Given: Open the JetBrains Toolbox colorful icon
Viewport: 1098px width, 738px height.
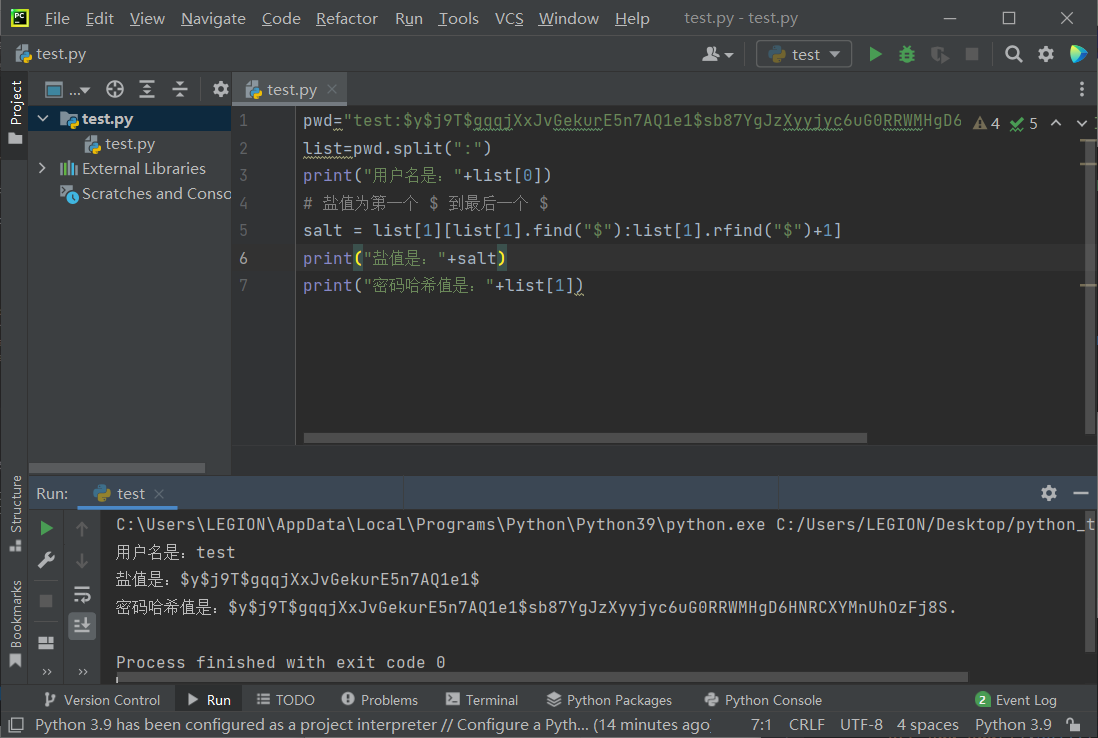Looking at the screenshot, I should (1078, 54).
